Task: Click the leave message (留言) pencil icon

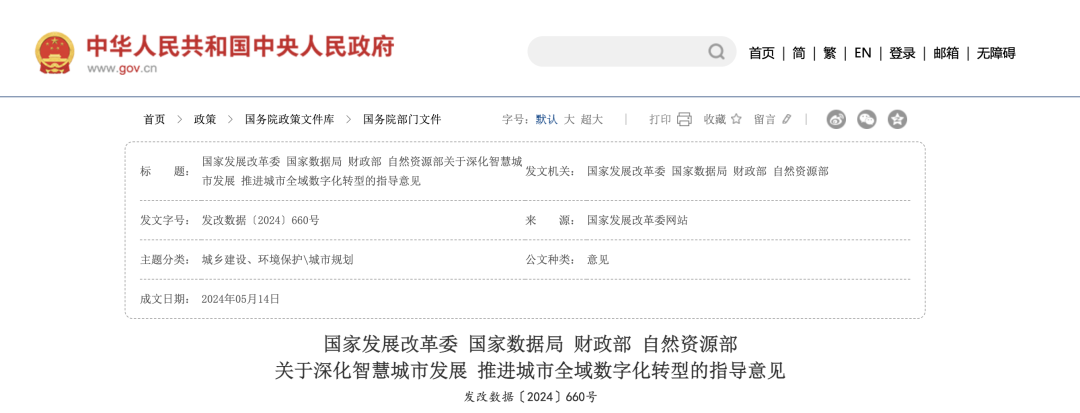Action: [787, 119]
